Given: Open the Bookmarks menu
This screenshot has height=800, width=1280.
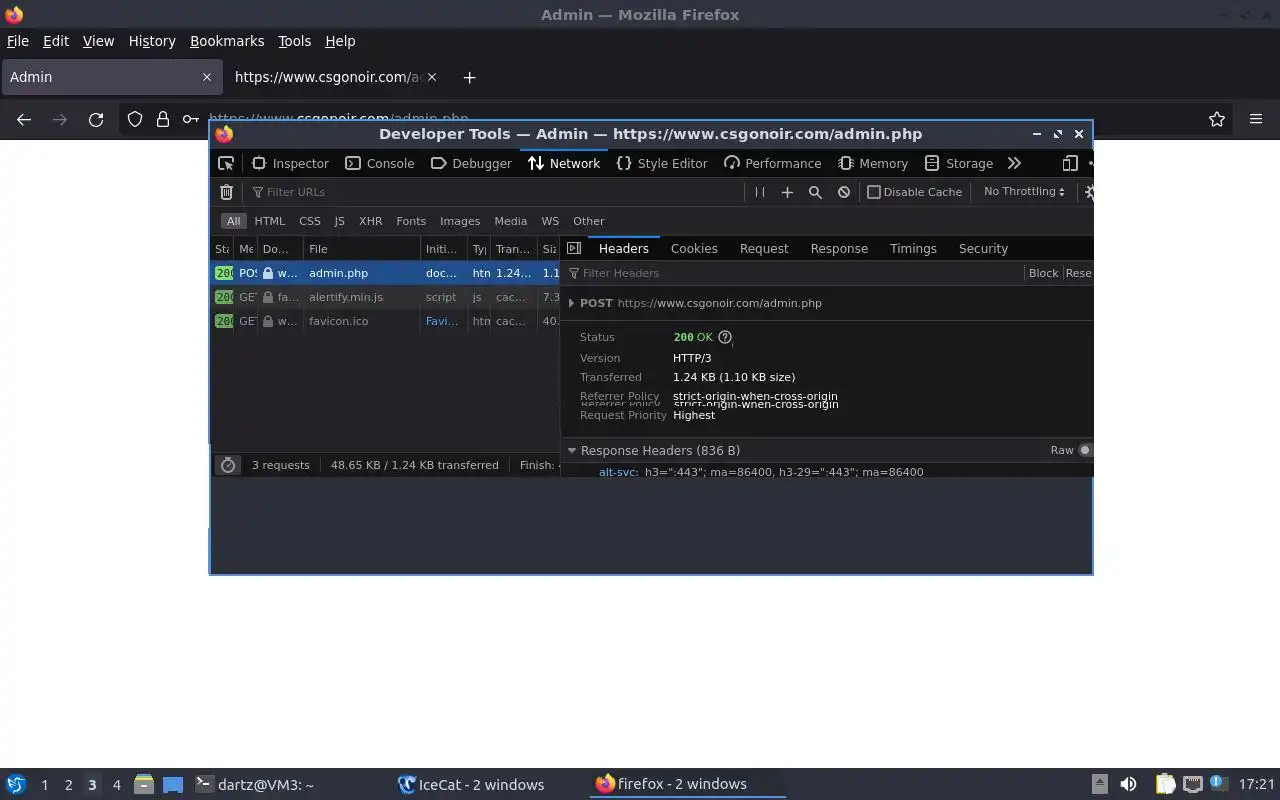Looking at the screenshot, I should point(227,41).
